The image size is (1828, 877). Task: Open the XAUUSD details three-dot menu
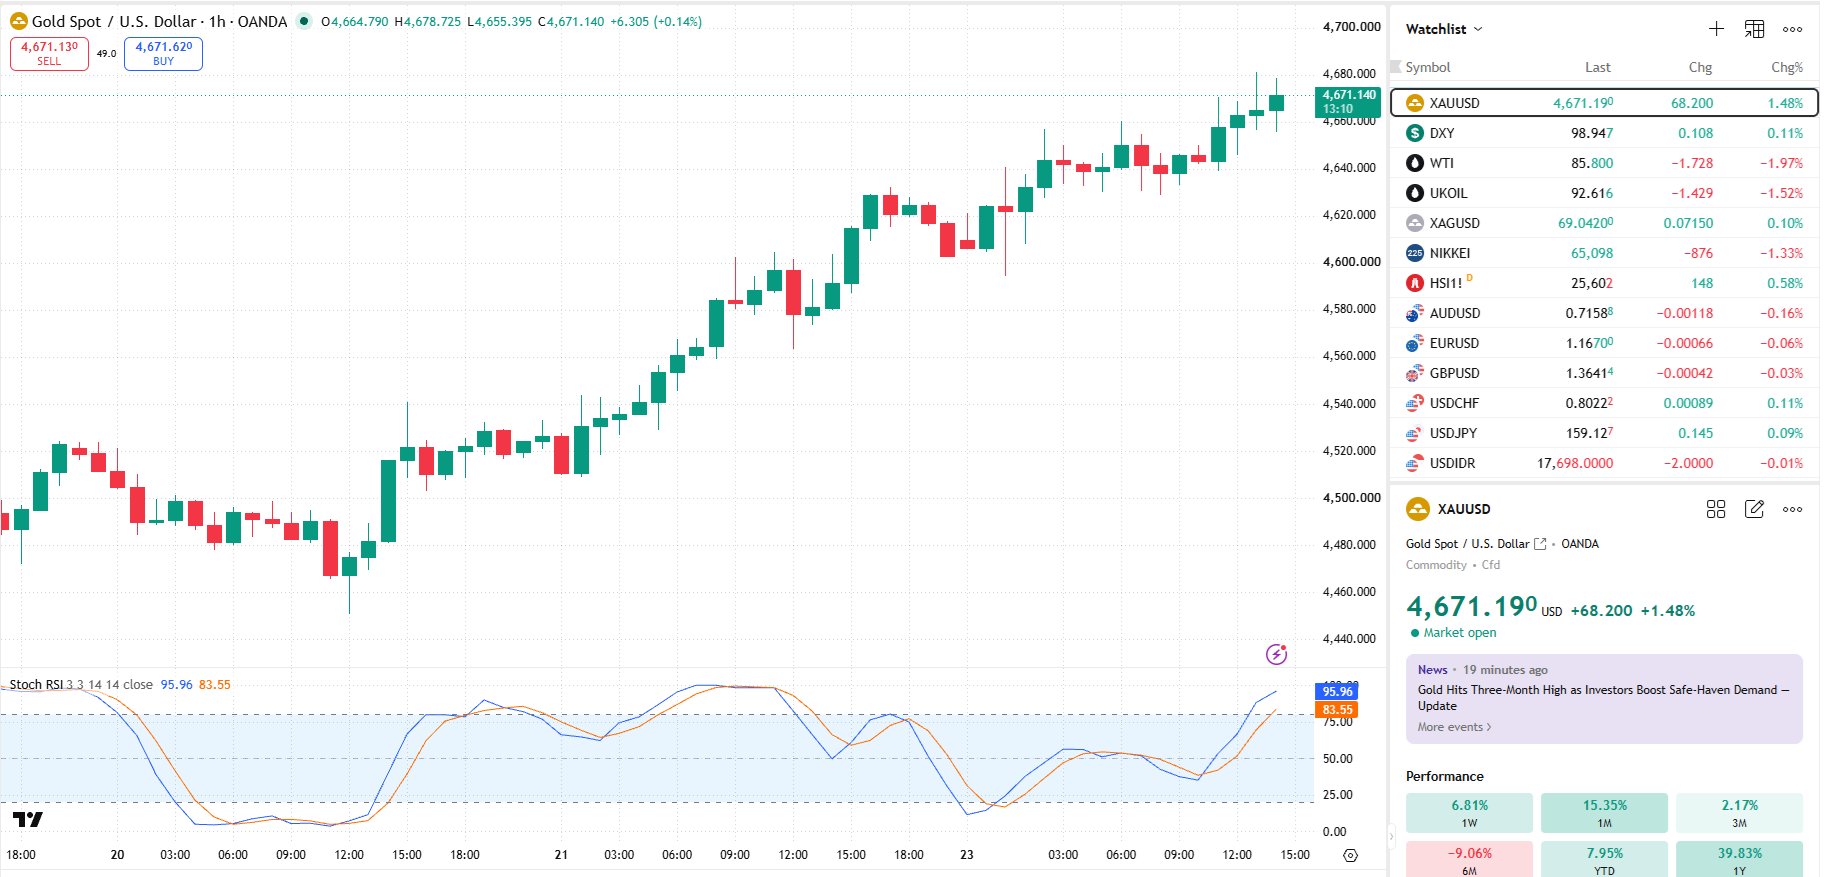(x=1792, y=509)
